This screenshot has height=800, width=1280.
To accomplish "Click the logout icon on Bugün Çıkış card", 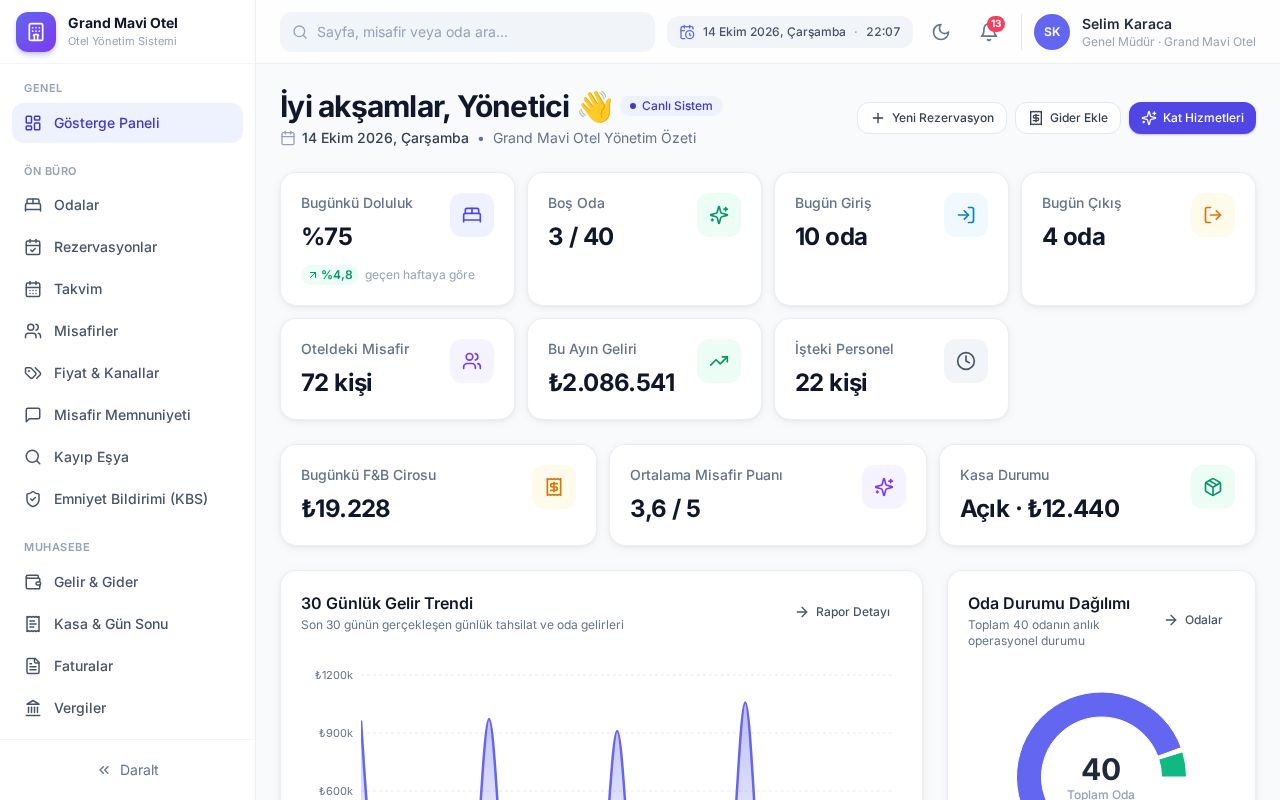I will pyautogui.click(x=1213, y=215).
